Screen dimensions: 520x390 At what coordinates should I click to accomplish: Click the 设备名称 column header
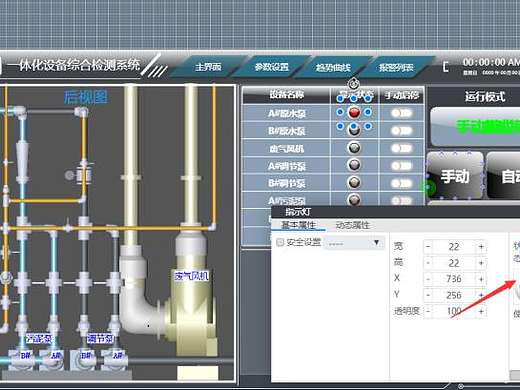pyautogui.click(x=287, y=95)
